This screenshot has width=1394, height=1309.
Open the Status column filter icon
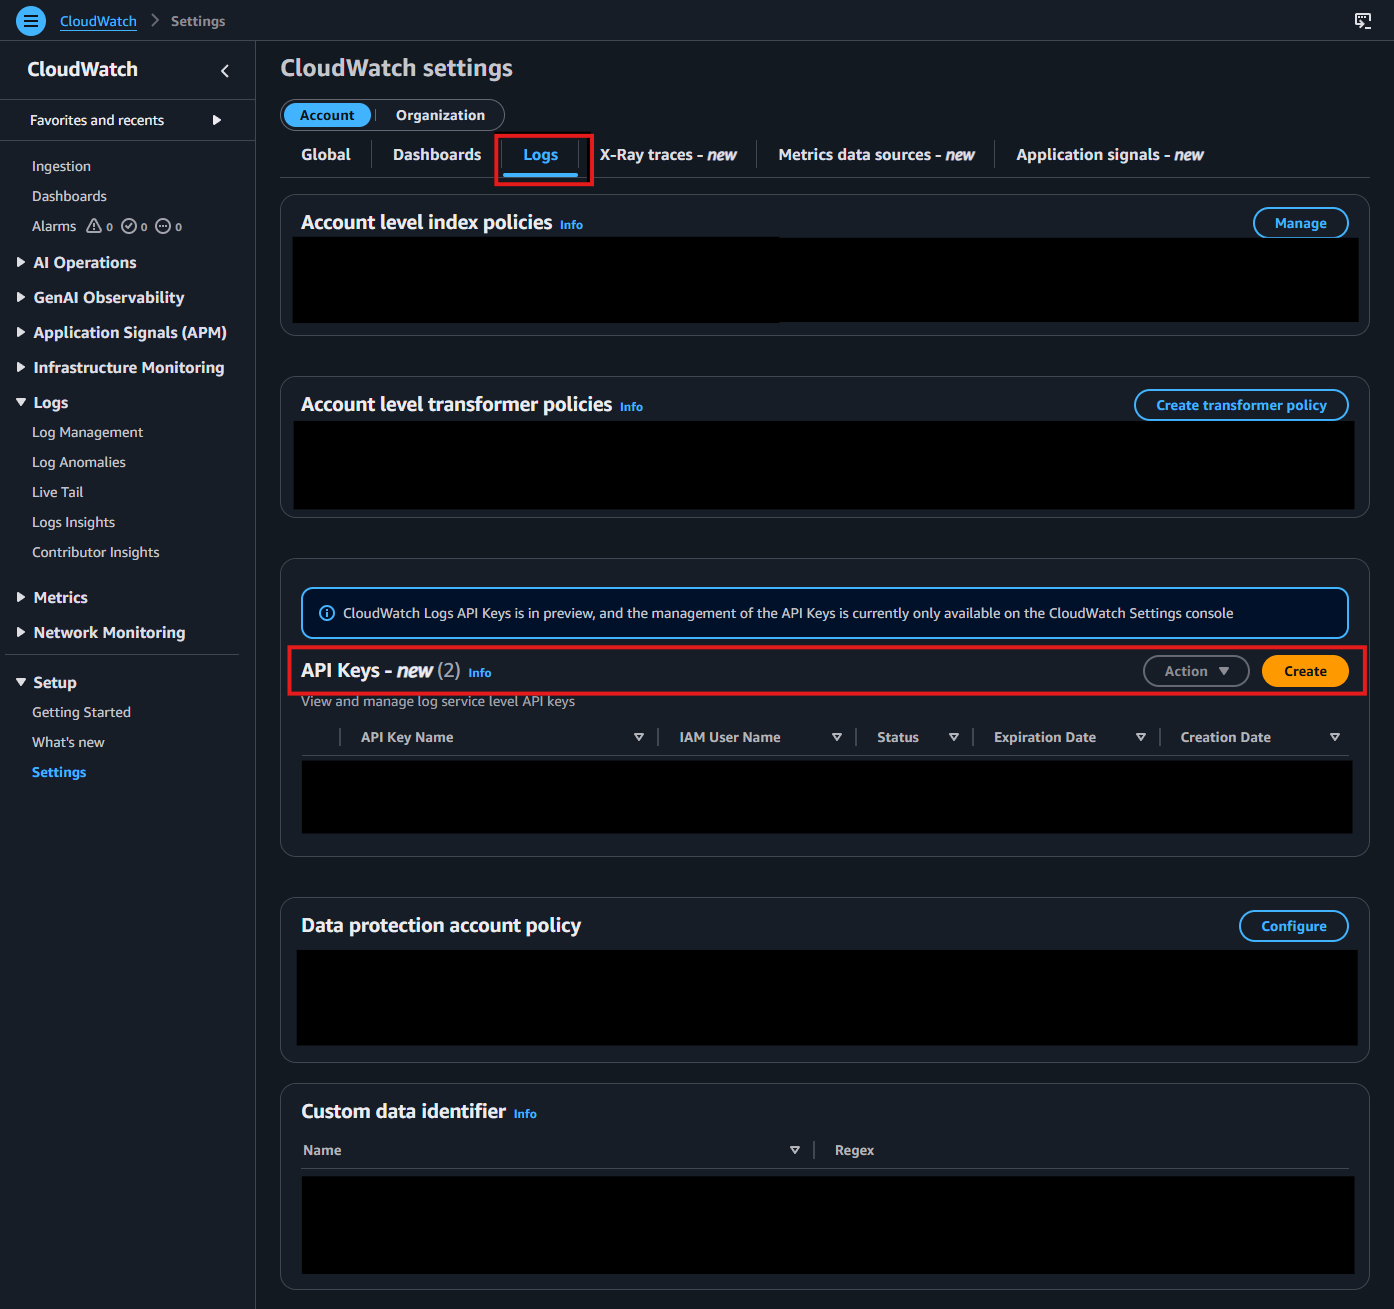coord(953,737)
